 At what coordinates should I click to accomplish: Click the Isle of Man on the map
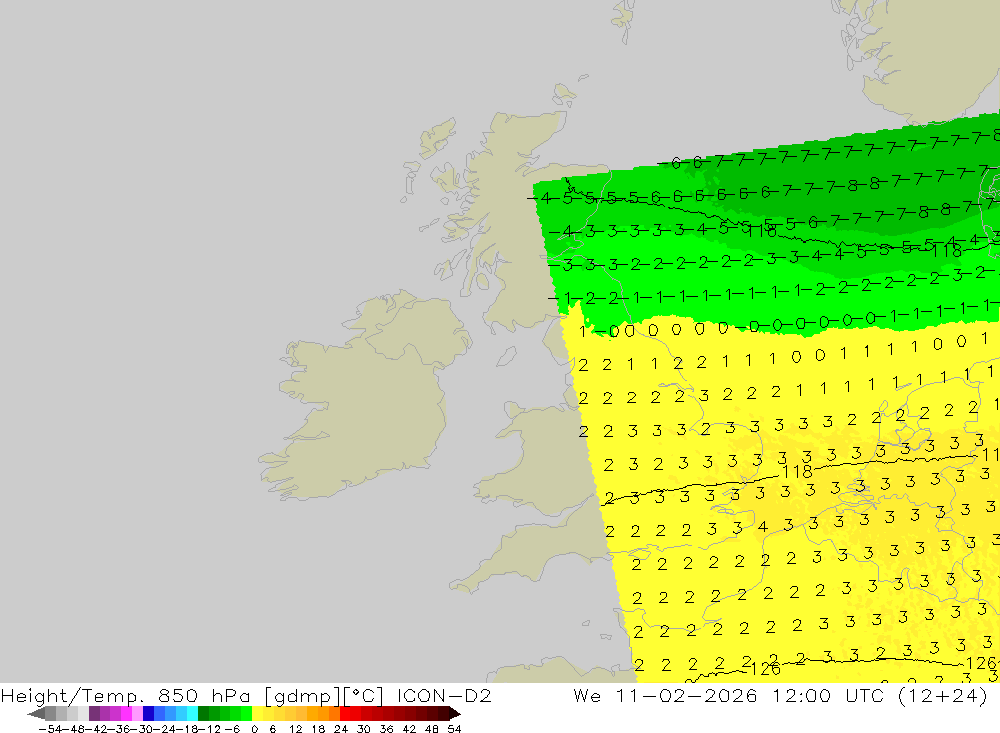[x=506, y=356]
